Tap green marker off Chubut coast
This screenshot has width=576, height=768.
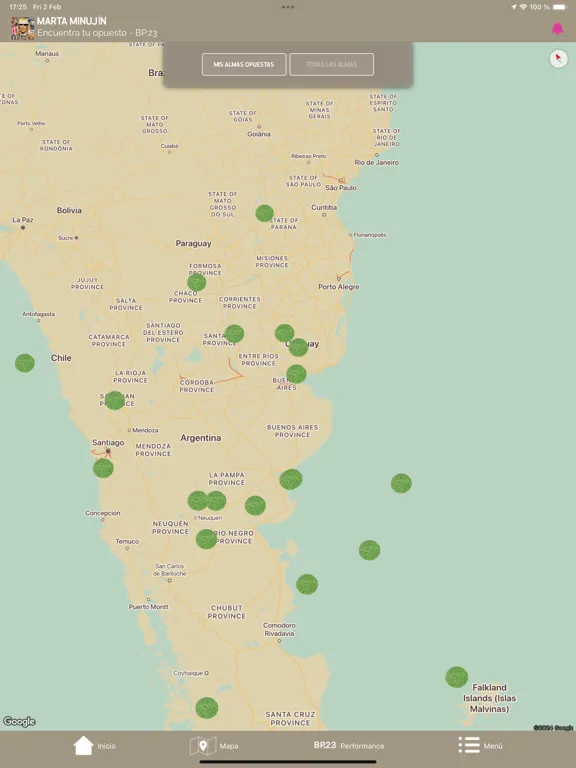[307, 584]
